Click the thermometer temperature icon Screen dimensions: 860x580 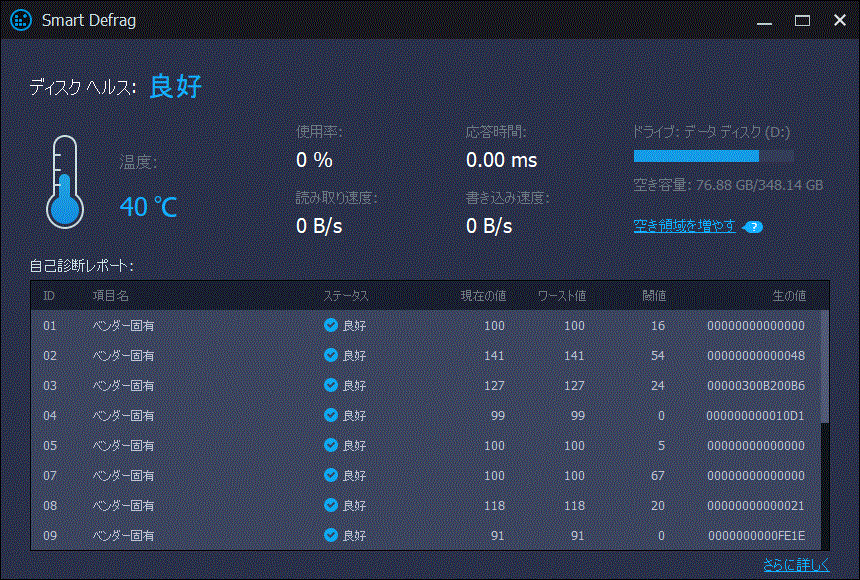(x=65, y=182)
